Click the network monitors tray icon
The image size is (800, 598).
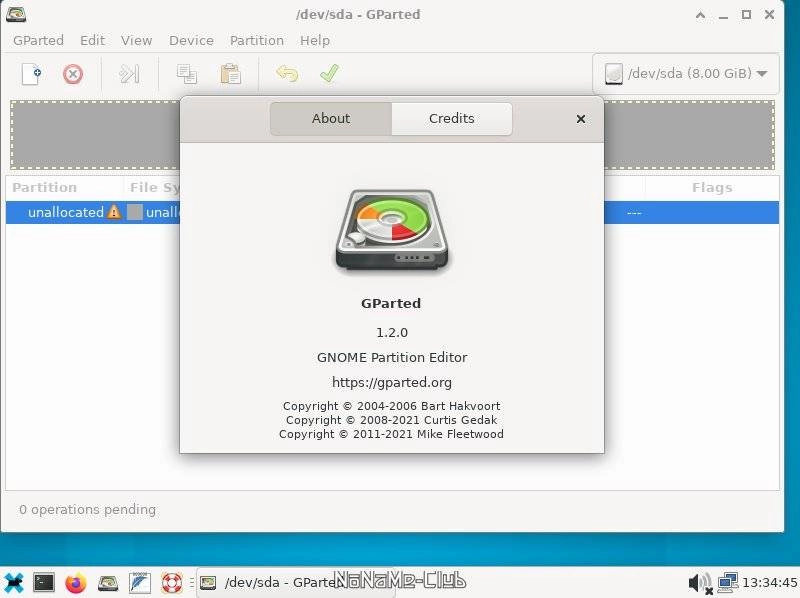tap(727, 581)
